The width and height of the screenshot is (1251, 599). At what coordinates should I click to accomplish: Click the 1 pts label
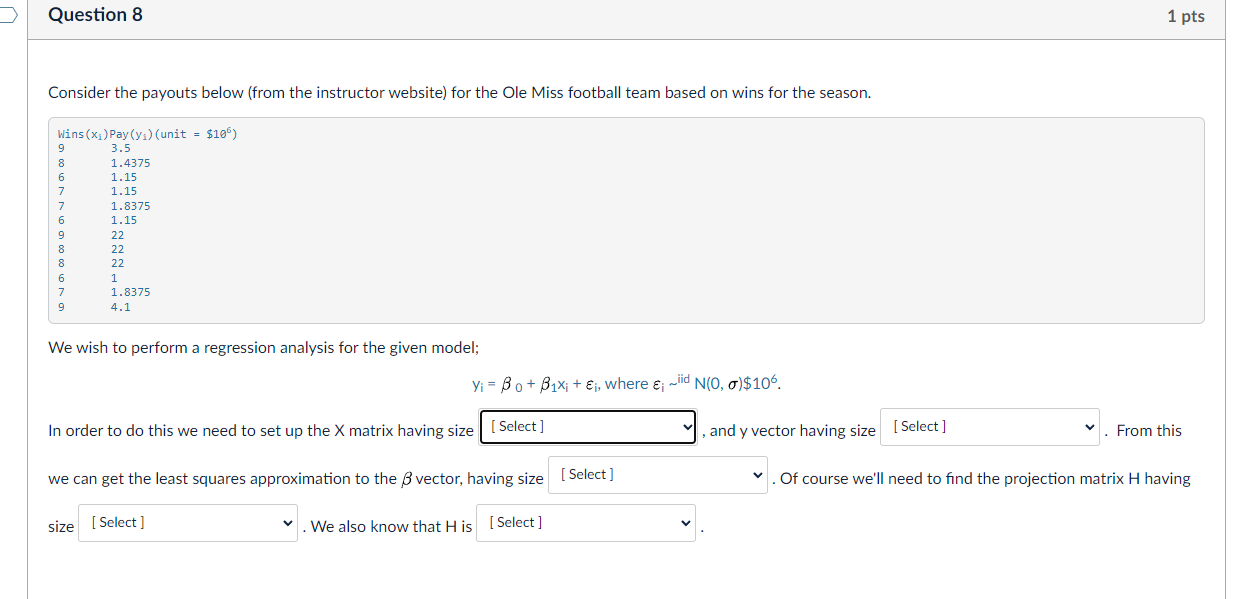coord(1185,16)
